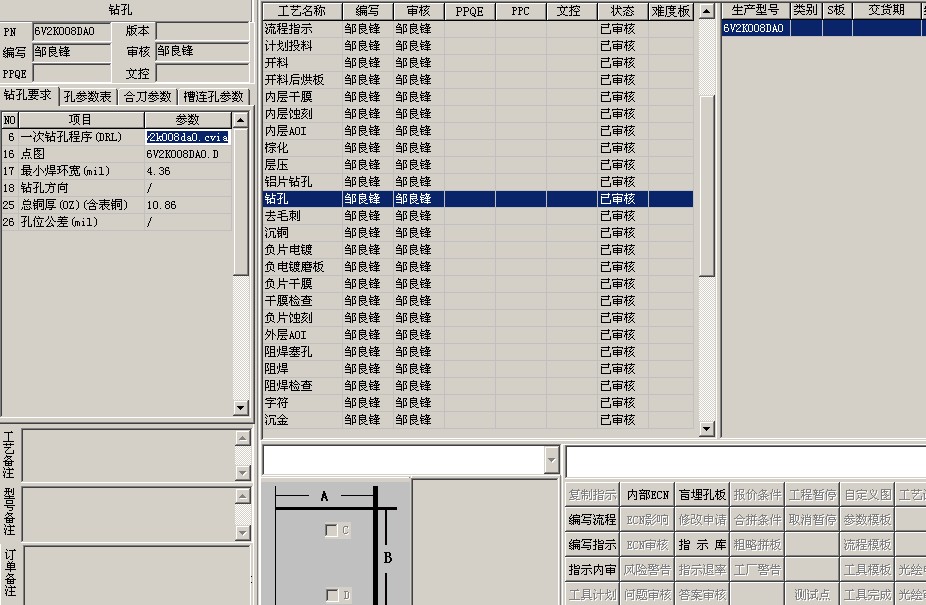
Task: Tick the C checkbox in the diagram
Action: pos(331,530)
